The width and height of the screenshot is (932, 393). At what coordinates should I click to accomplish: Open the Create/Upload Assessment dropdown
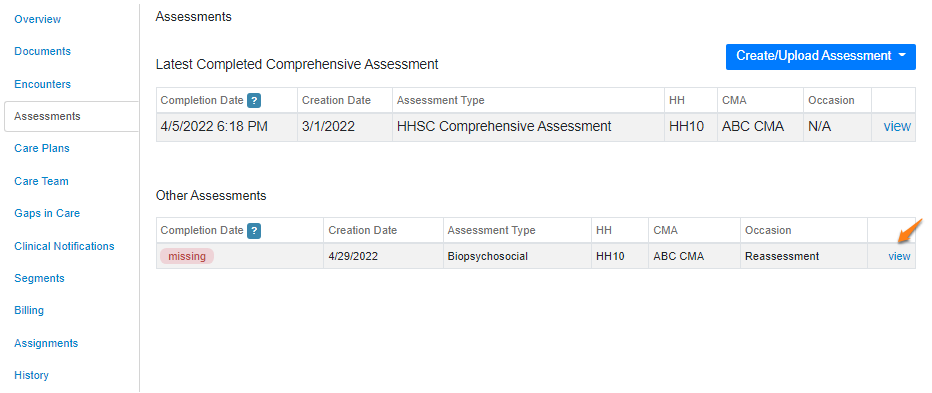click(820, 56)
